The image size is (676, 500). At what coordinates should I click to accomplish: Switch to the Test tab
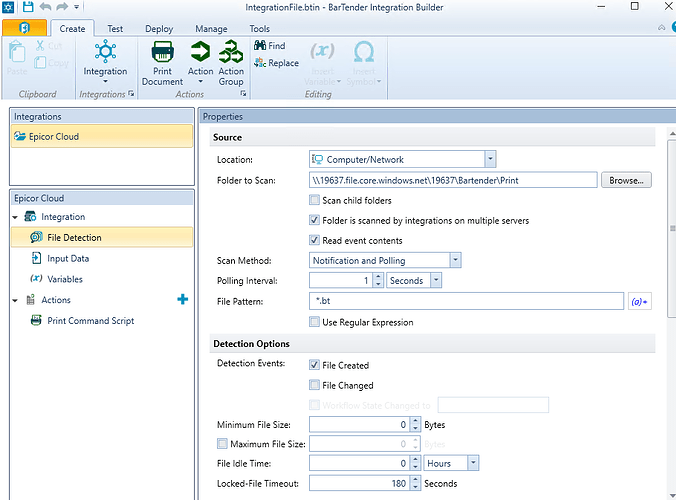click(x=117, y=29)
